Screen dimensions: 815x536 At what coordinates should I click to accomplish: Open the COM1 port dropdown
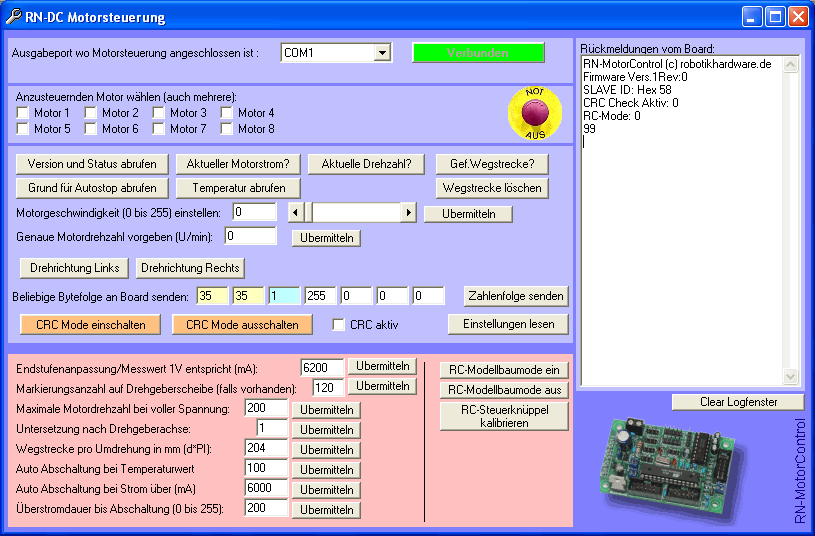(382, 53)
